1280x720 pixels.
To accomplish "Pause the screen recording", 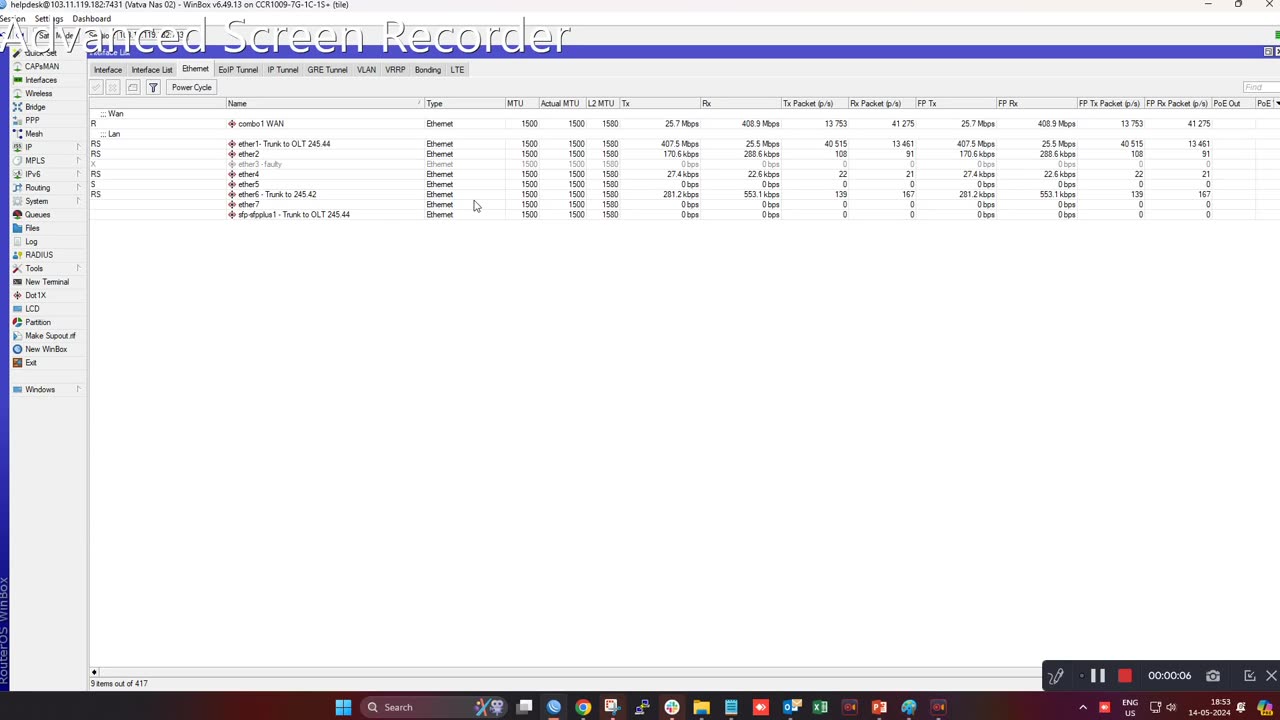I will point(1097,676).
